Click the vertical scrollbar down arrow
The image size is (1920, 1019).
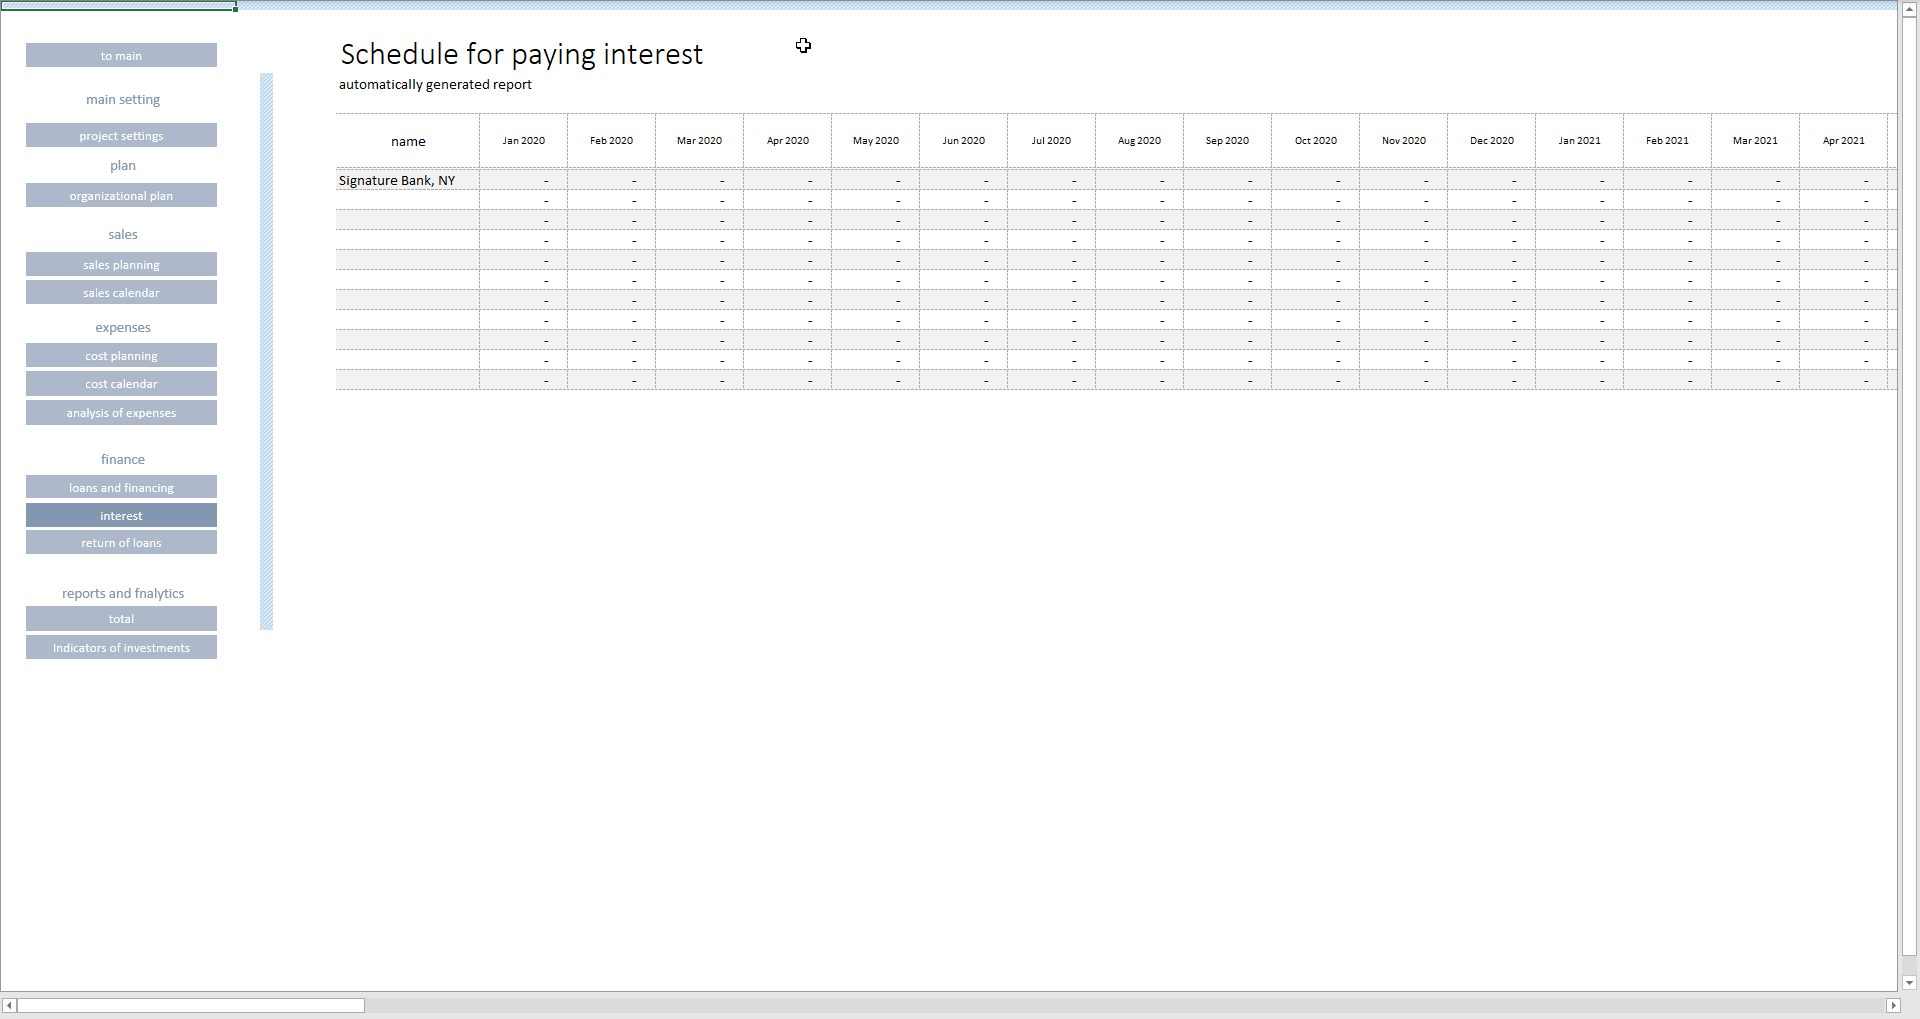pos(1910,983)
